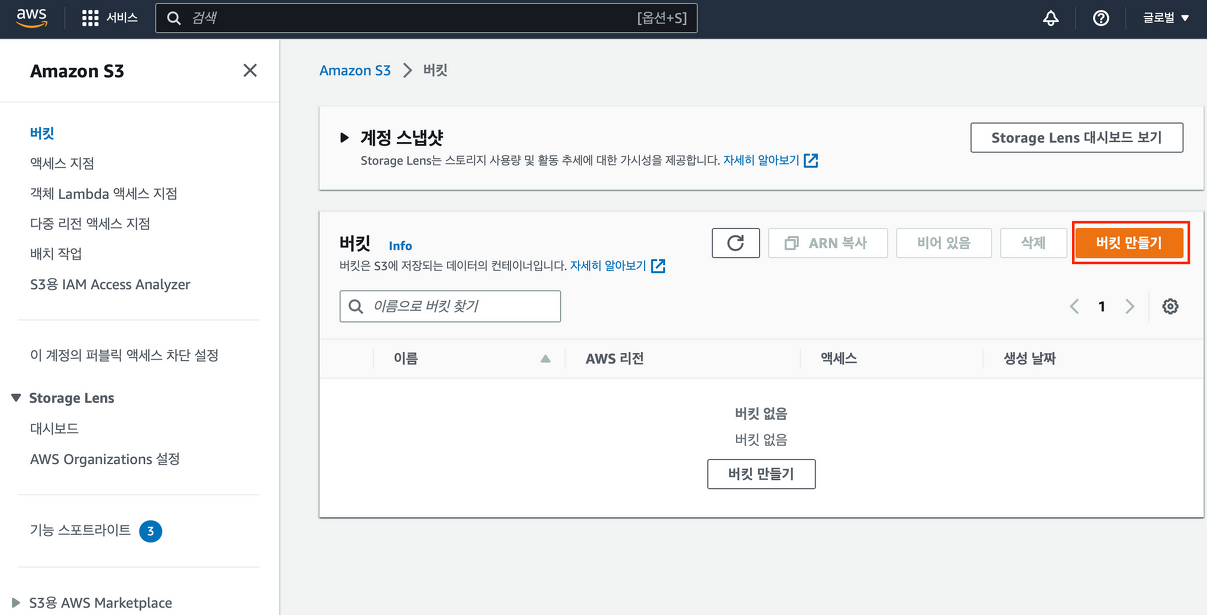1207x615 pixels.
Task: Click the AWS 리전 column header
Action: click(615, 359)
